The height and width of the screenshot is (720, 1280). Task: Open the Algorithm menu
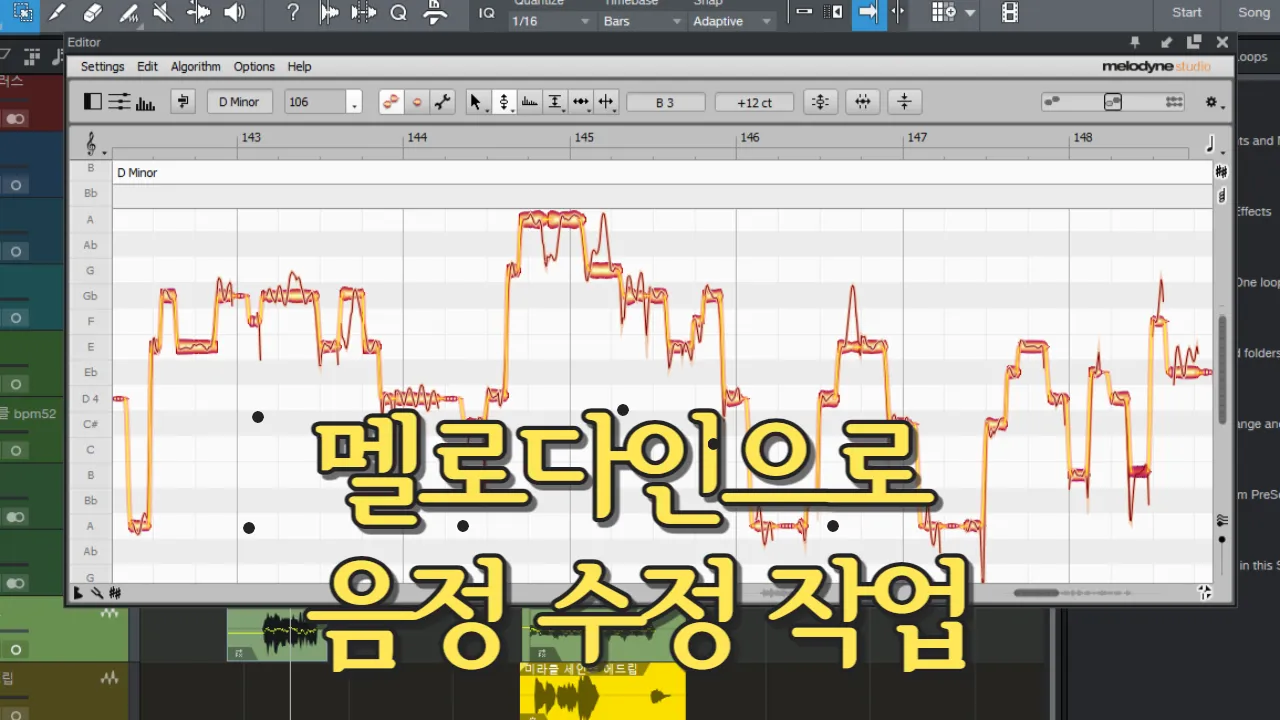pos(195,67)
